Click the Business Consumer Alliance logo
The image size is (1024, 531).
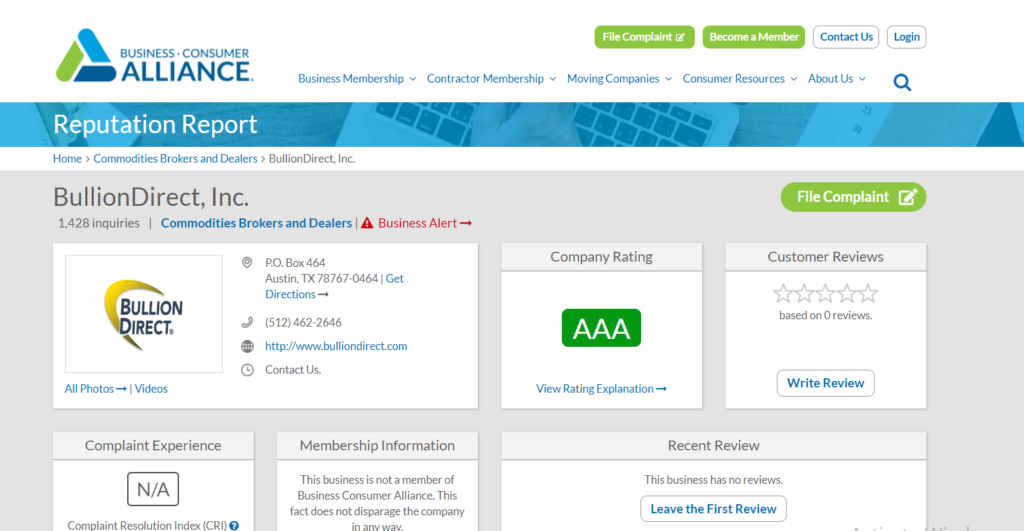[x=154, y=56]
